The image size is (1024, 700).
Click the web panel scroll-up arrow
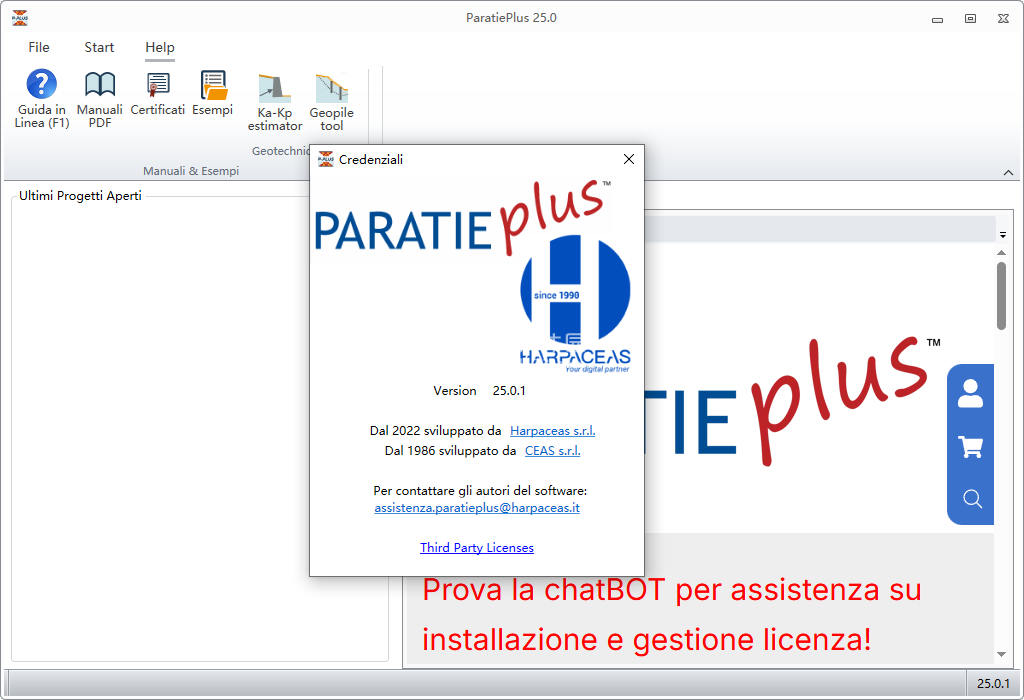coord(1001,253)
